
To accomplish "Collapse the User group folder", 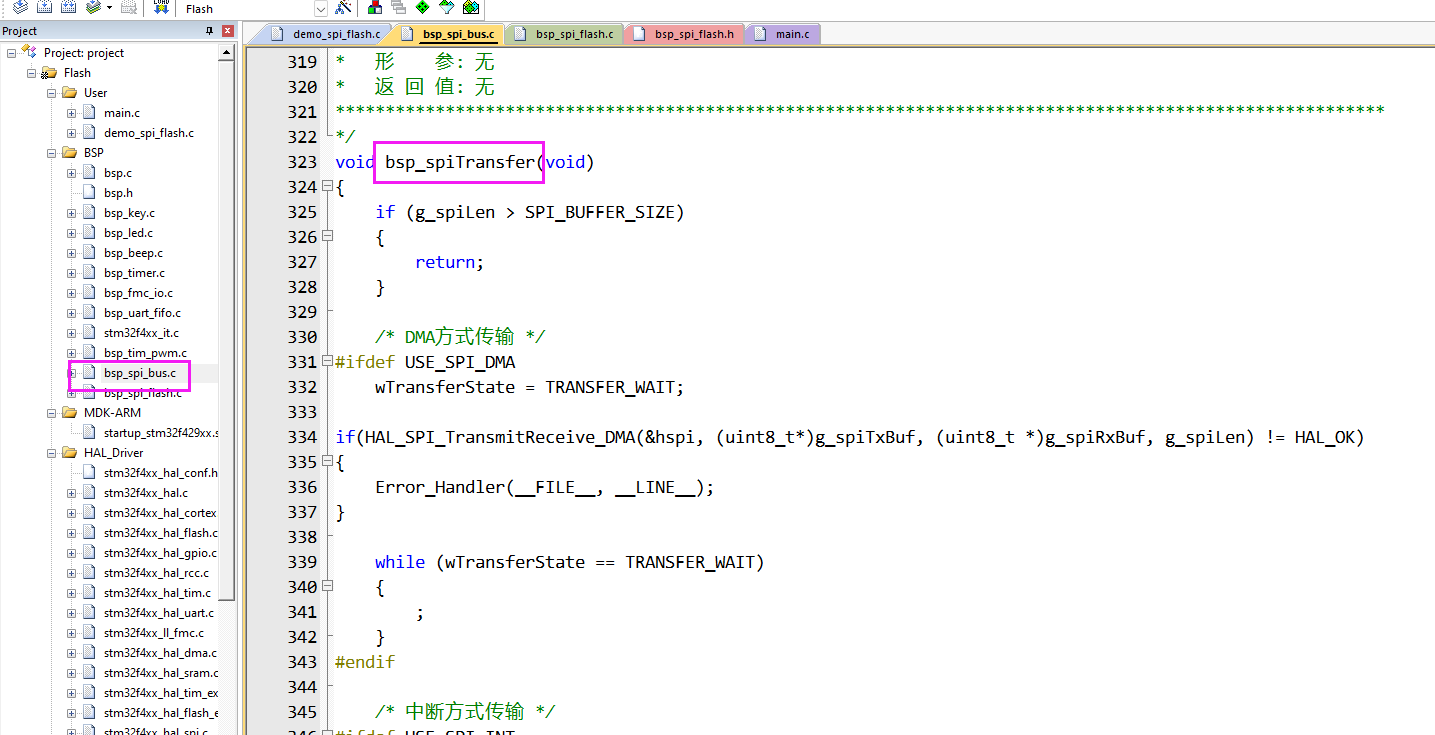I will (52, 92).
